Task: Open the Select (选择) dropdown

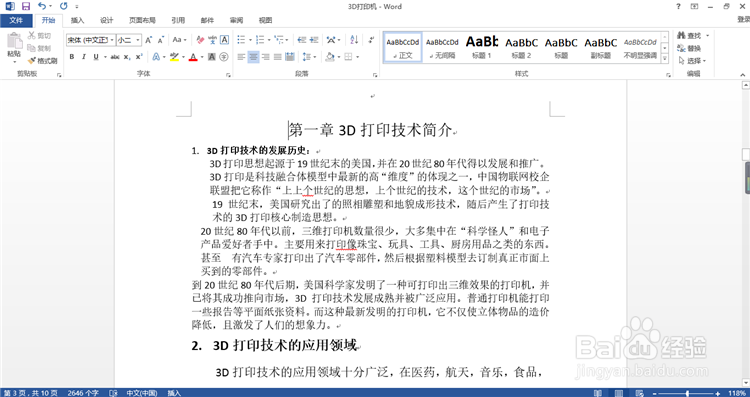Action: (x=692, y=61)
